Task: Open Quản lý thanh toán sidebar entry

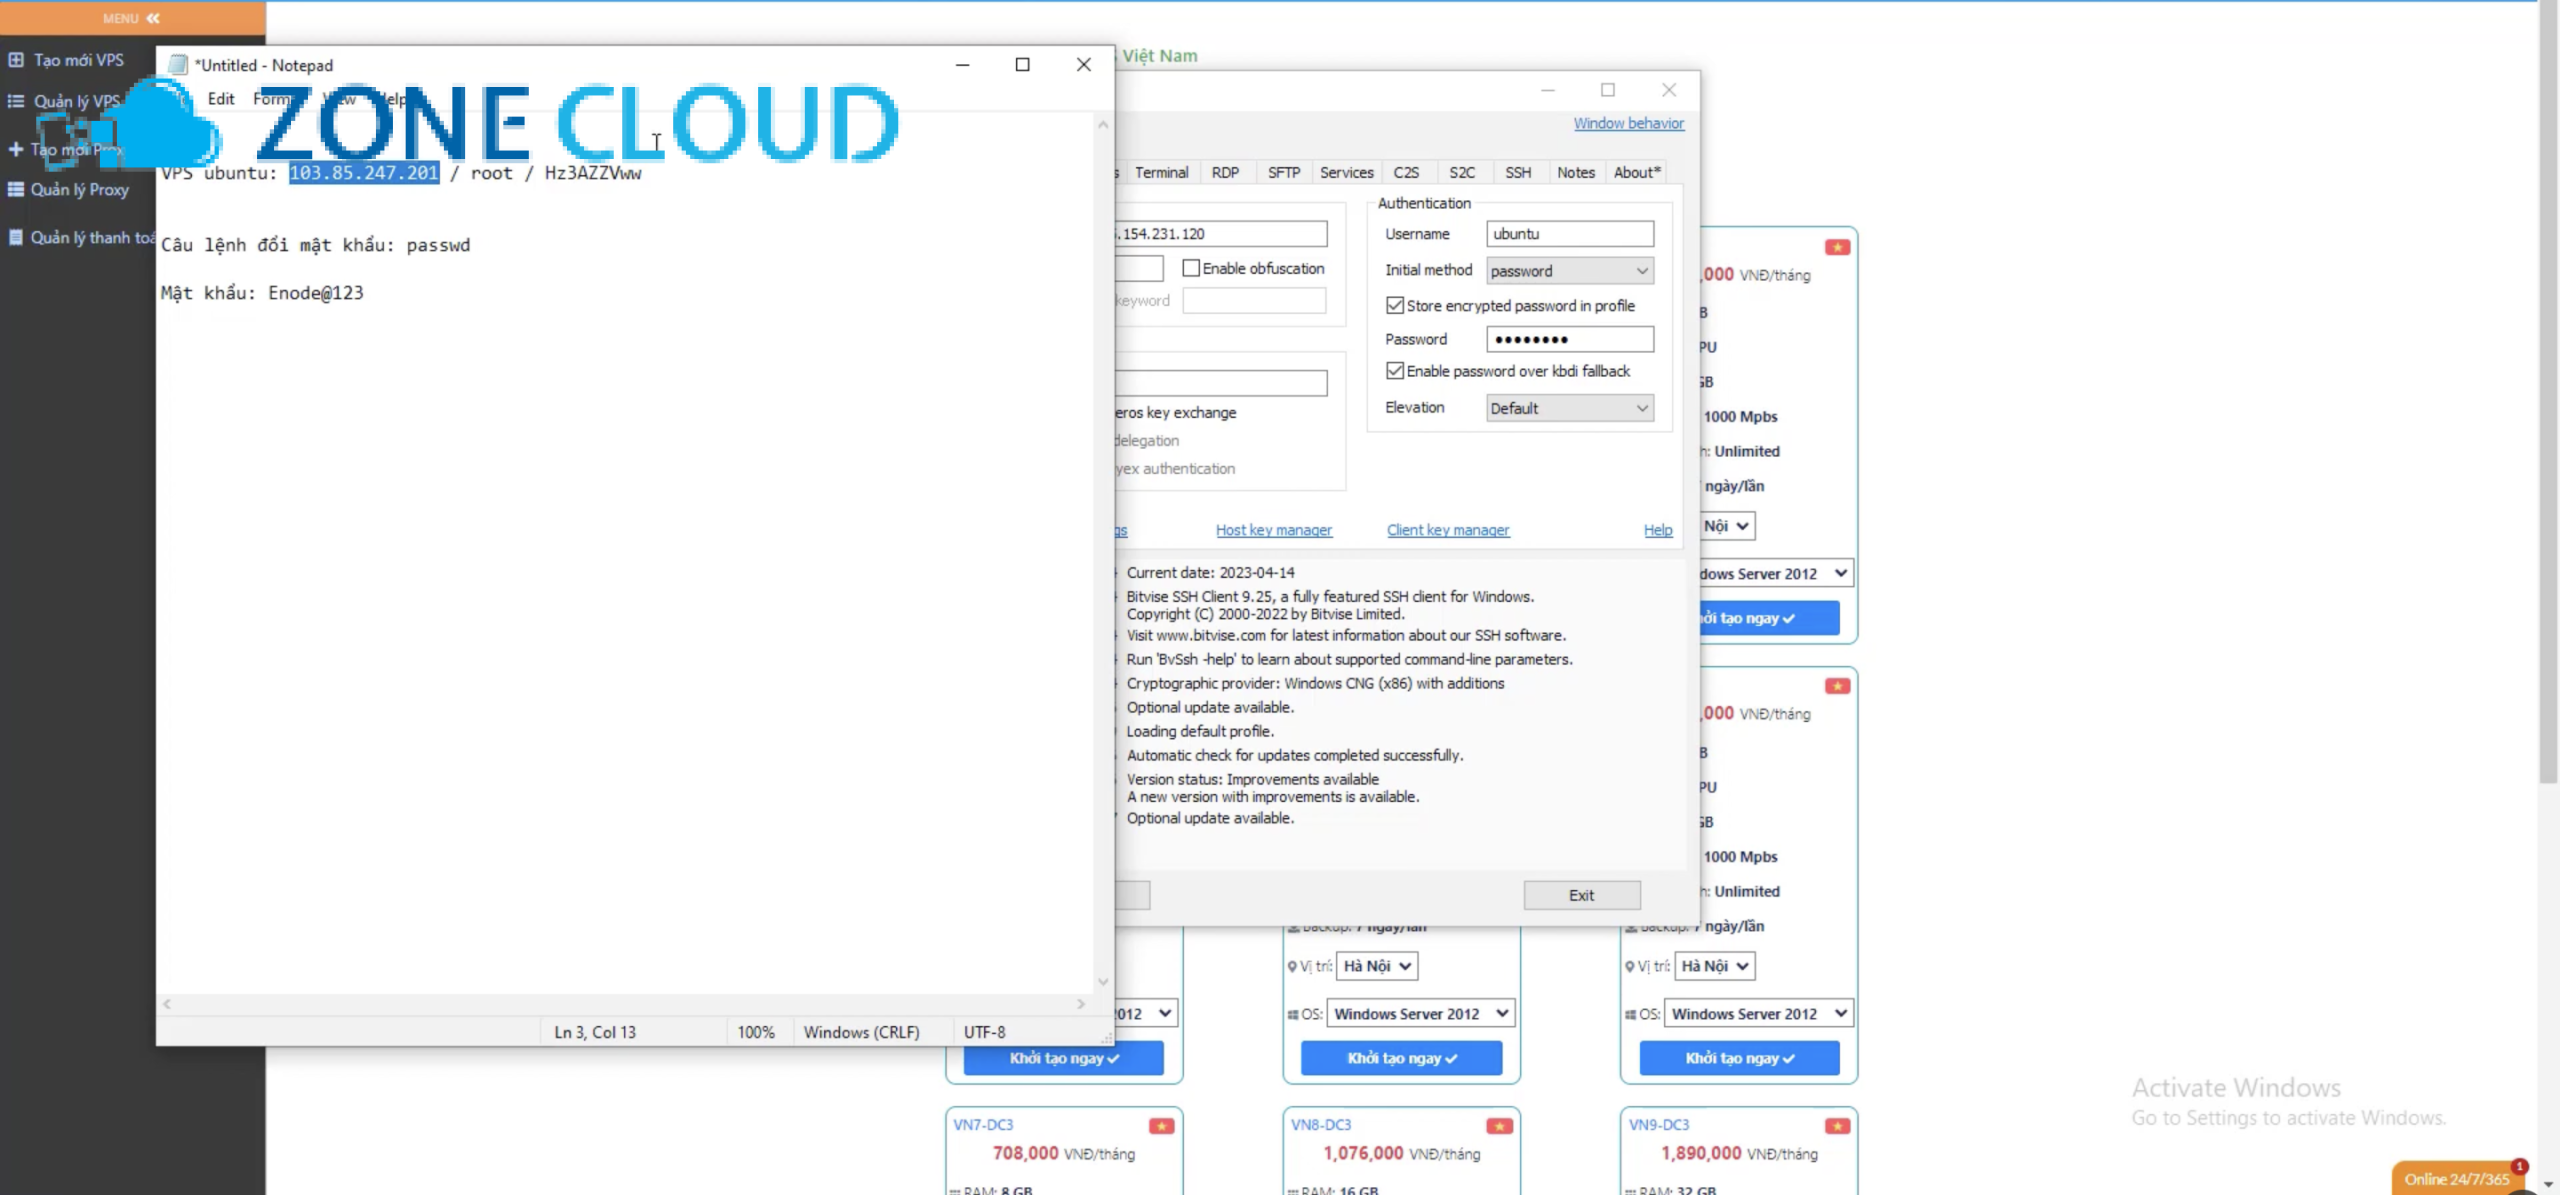Action: click(82, 237)
